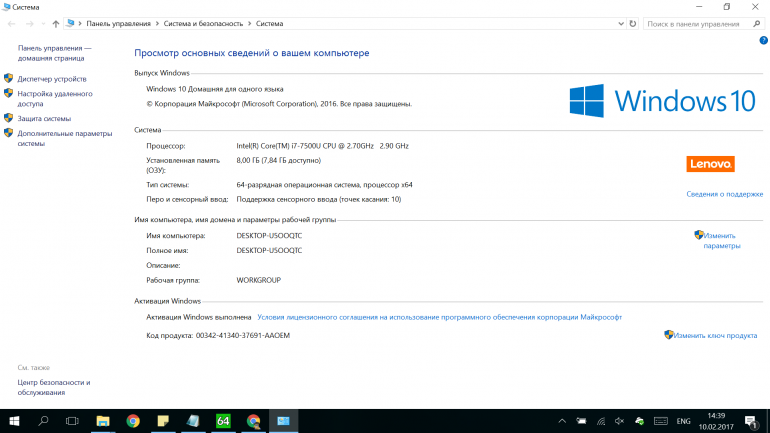770x433 pixels.
Task: Expand chevron after Панель управления breadcrumb
Action: tap(158, 24)
